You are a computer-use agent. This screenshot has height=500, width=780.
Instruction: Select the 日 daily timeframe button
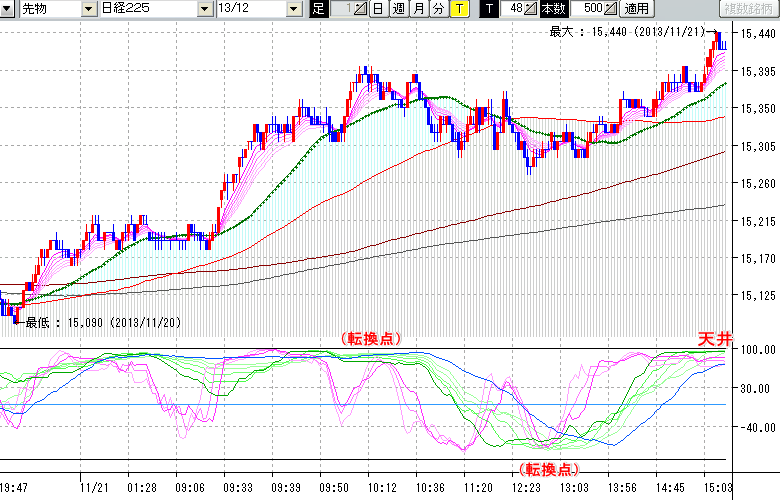click(377, 9)
